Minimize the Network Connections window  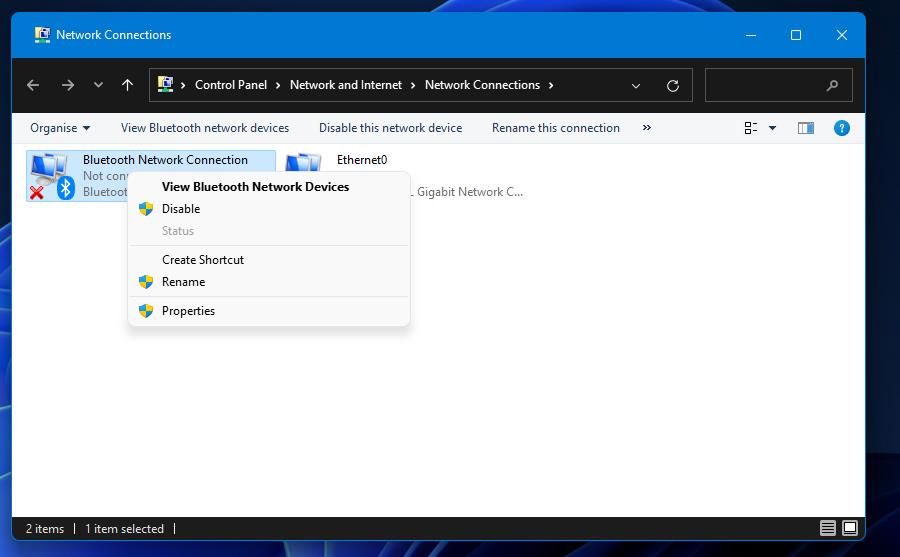coord(751,35)
